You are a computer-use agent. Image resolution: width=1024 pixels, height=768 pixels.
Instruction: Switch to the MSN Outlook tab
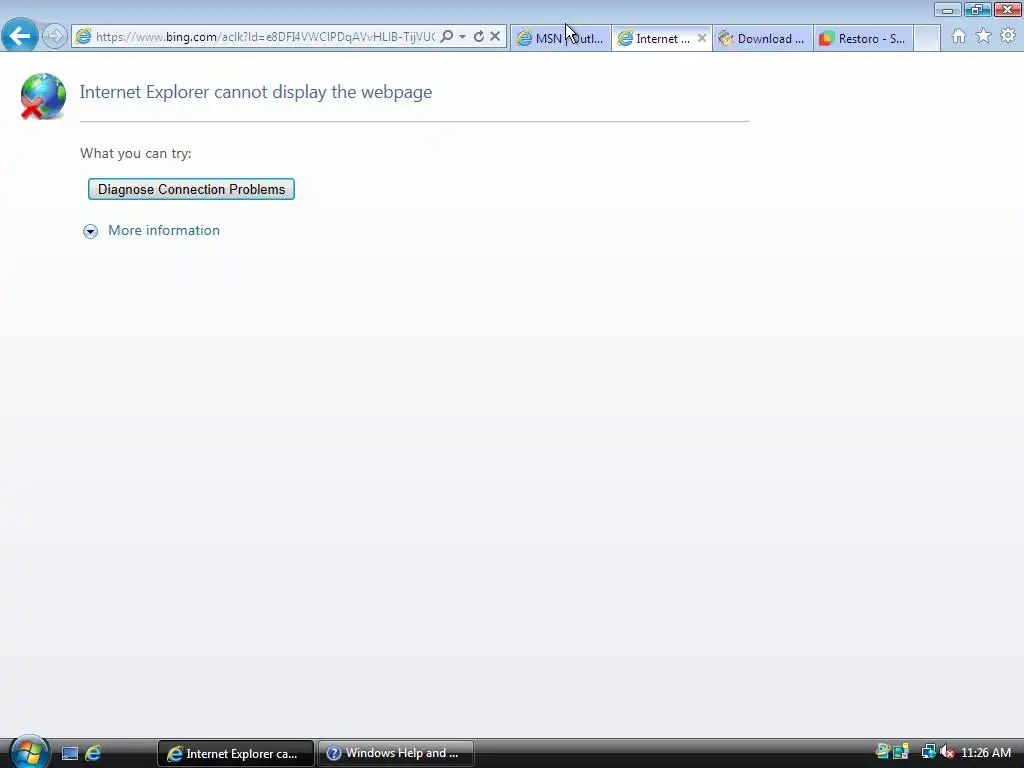[x=560, y=39]
